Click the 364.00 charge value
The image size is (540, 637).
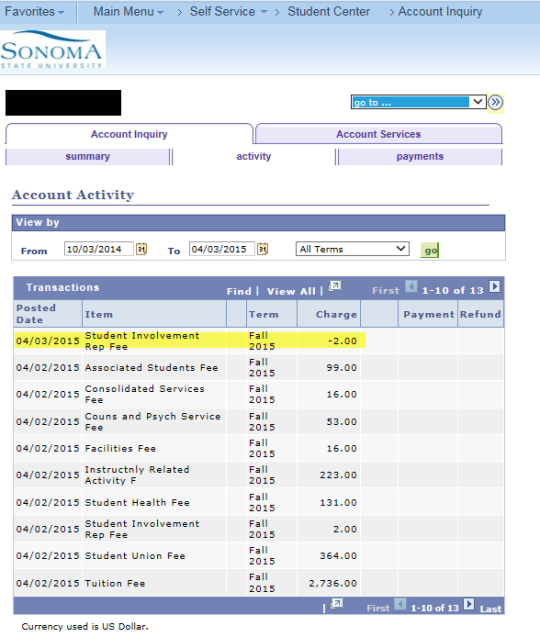click(x=338, y=556)
